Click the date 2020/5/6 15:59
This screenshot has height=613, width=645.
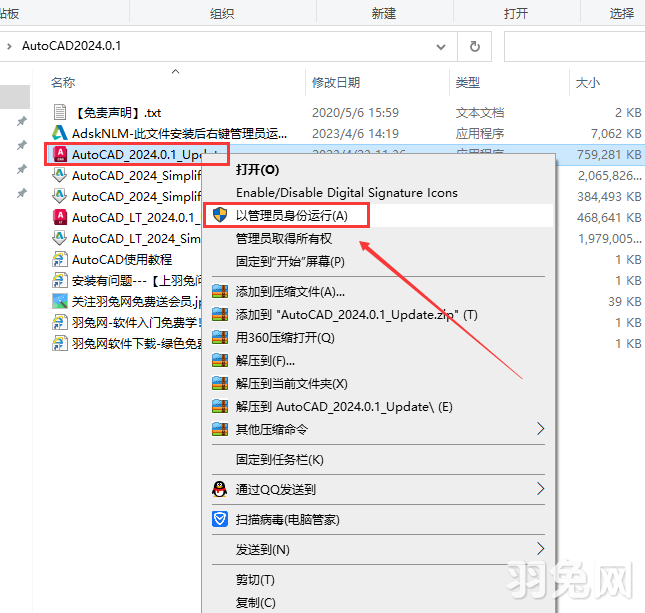click(x=355, y=112)
